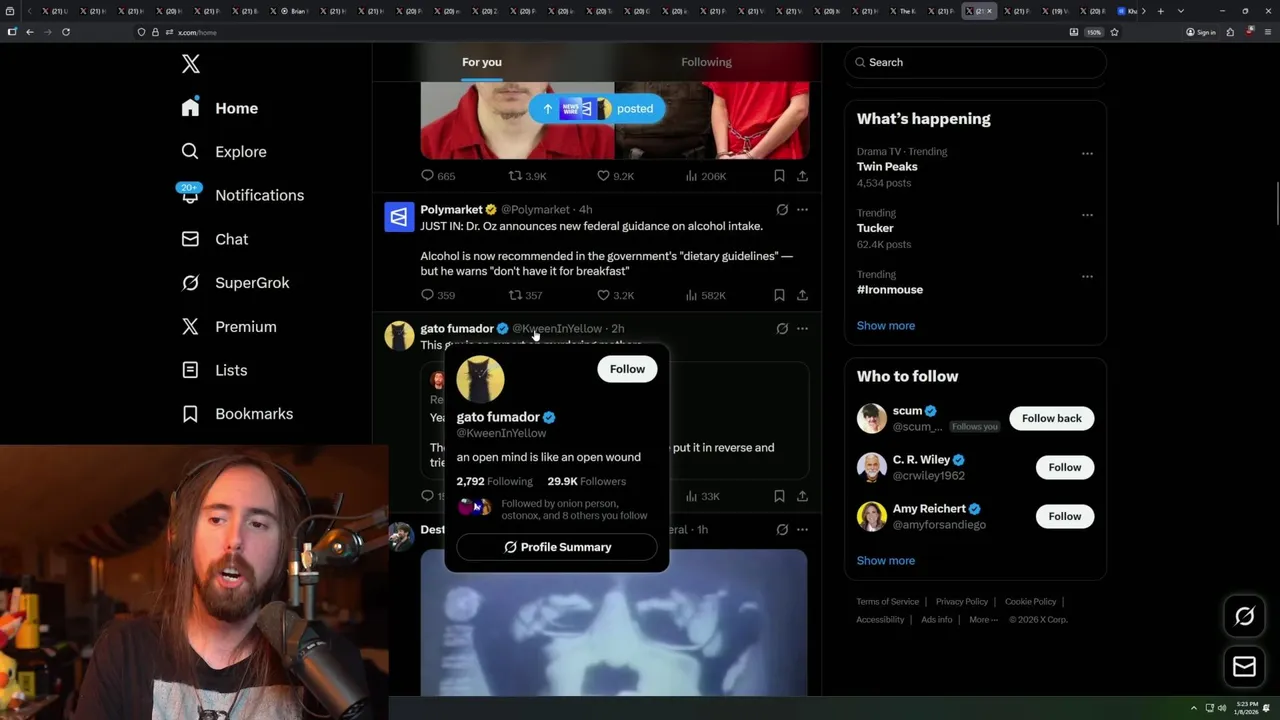View analytics showing 206K views

tap(705, 176)
